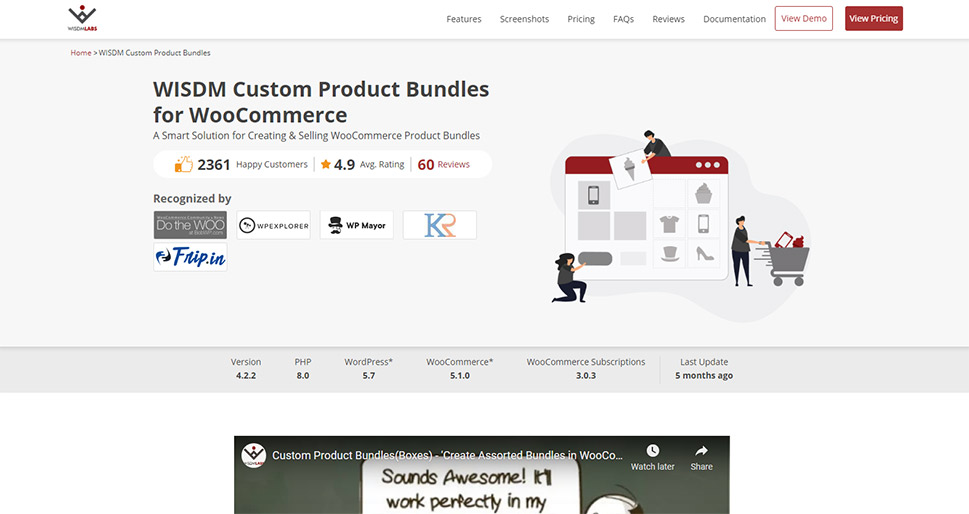The image size is (969, 514).
Task: Click the Recognized by label
Action: coord(192,198)
